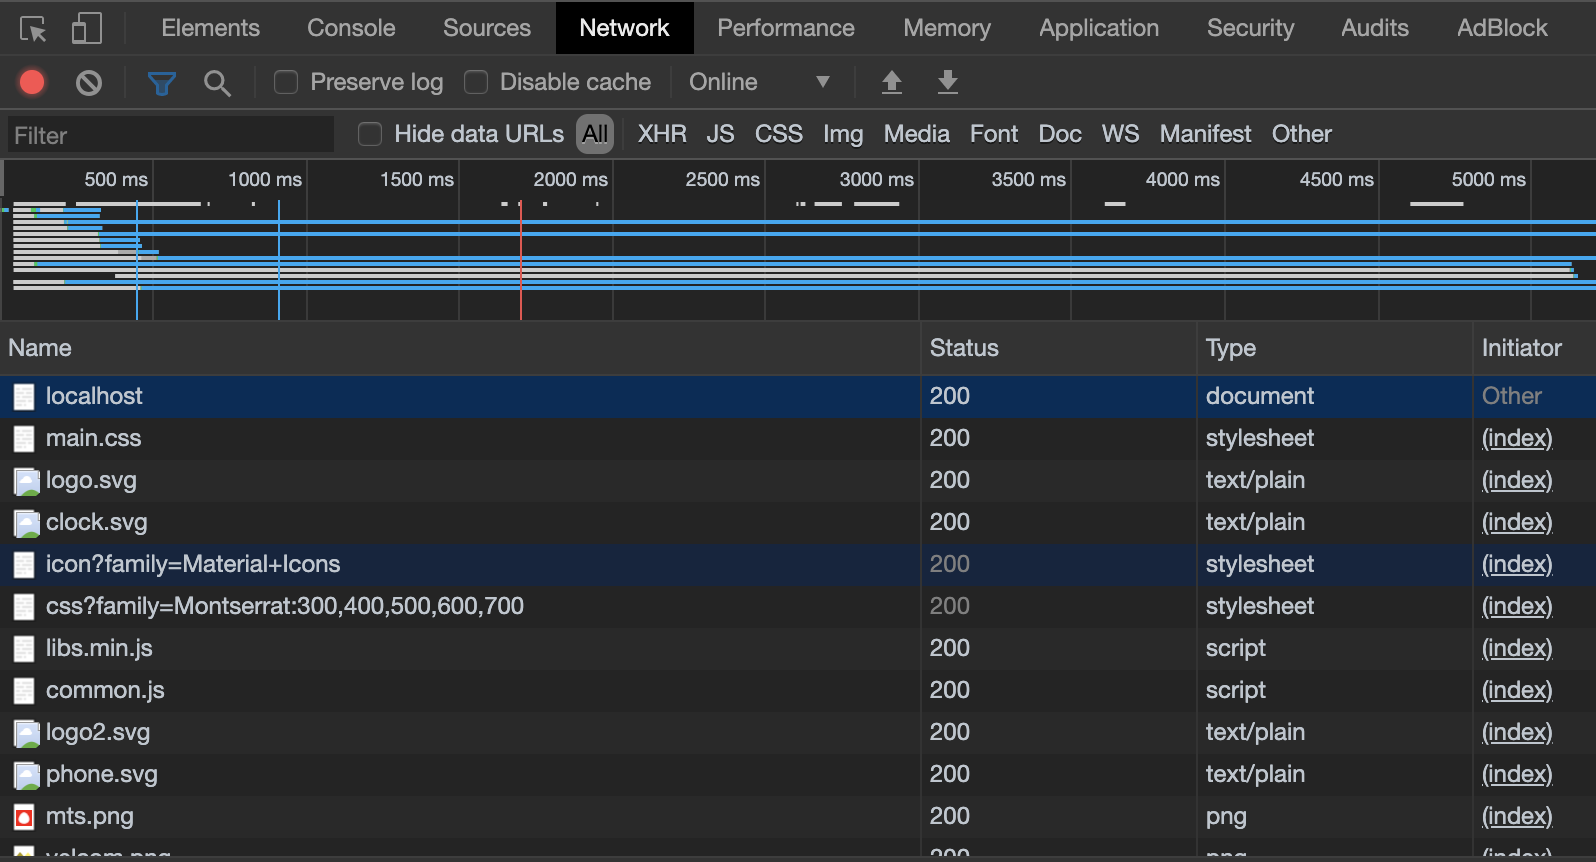Enable the Disable cache checkbox
The image size is (1596, 862).
click(x=476, y=82)
